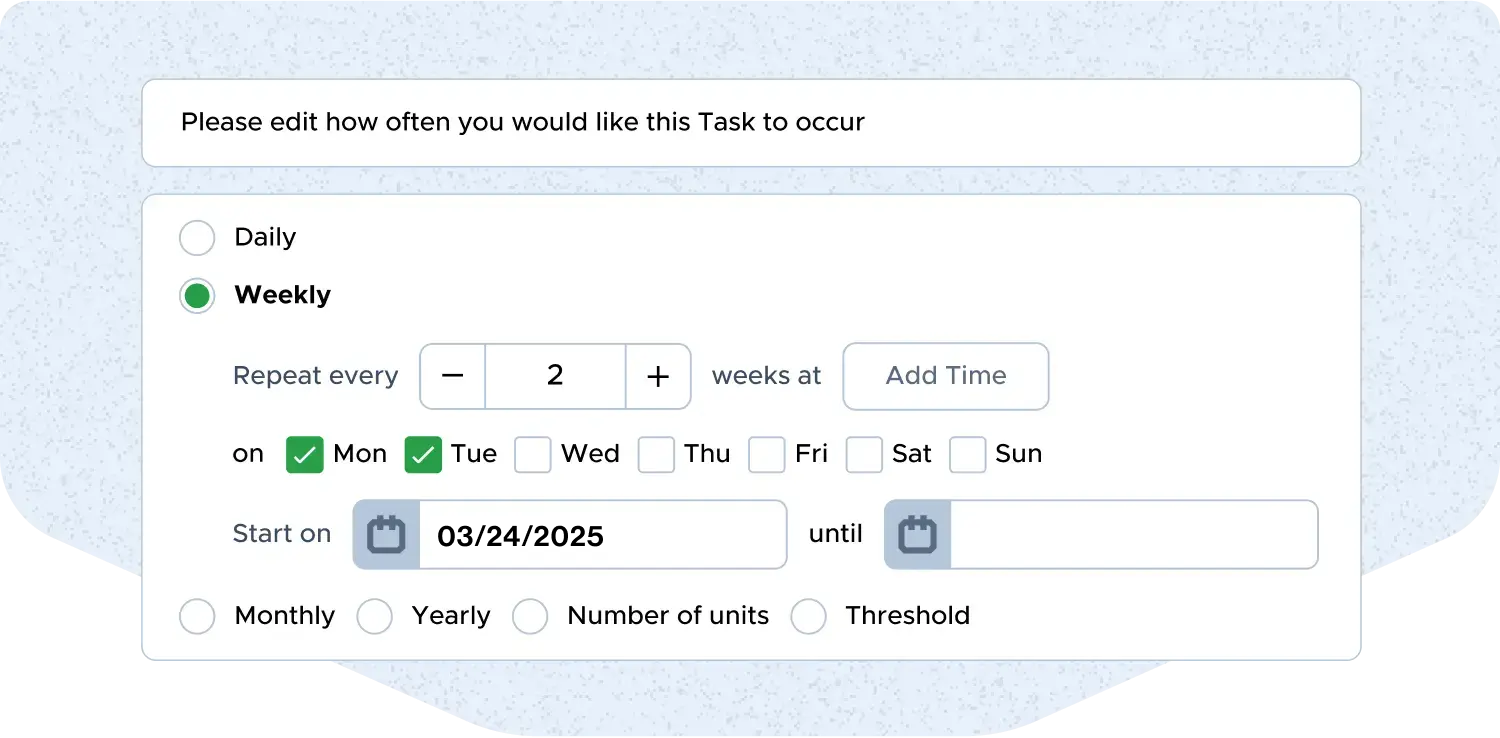Check the Fri day box

click(x=767, y=455)
